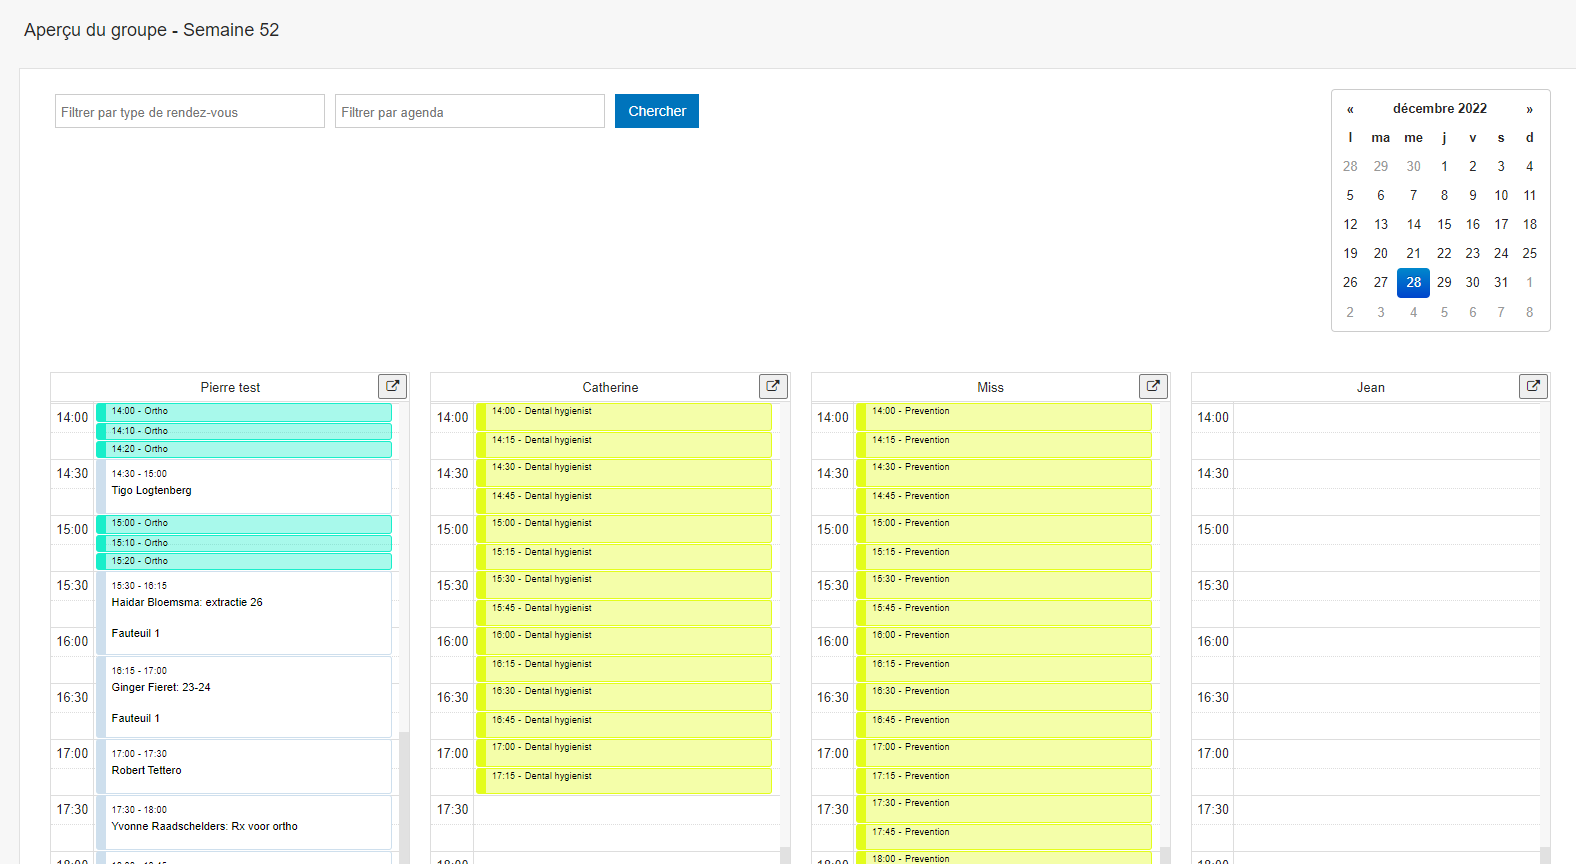Select the 15:20 Ortho slot
The width and height of the screenshot is (1576, 864).
[x=244, y=562]
